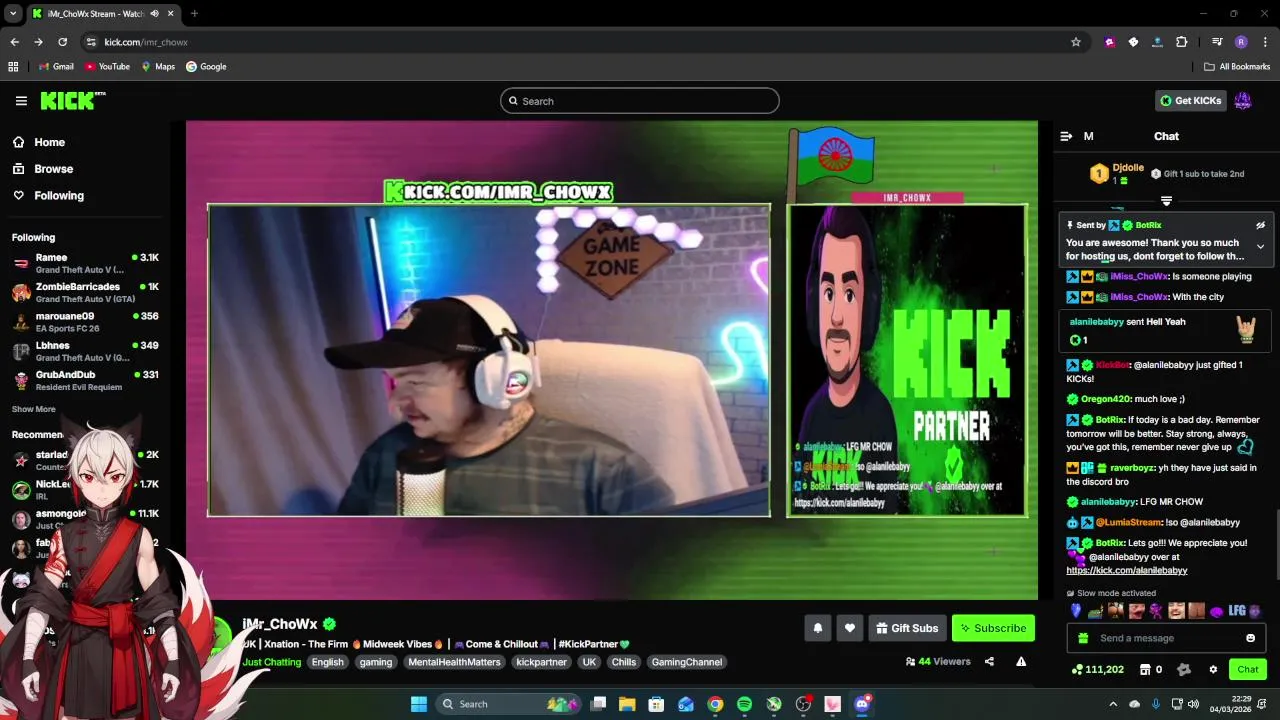
Task: Click the chat badge icon beside the gear
Action: click(1184, 669)
